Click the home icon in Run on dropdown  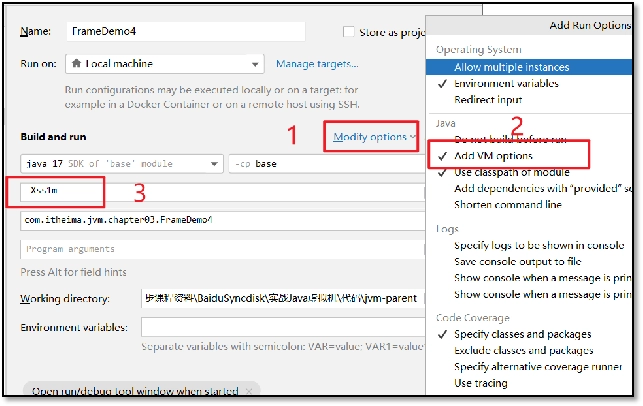76,64
